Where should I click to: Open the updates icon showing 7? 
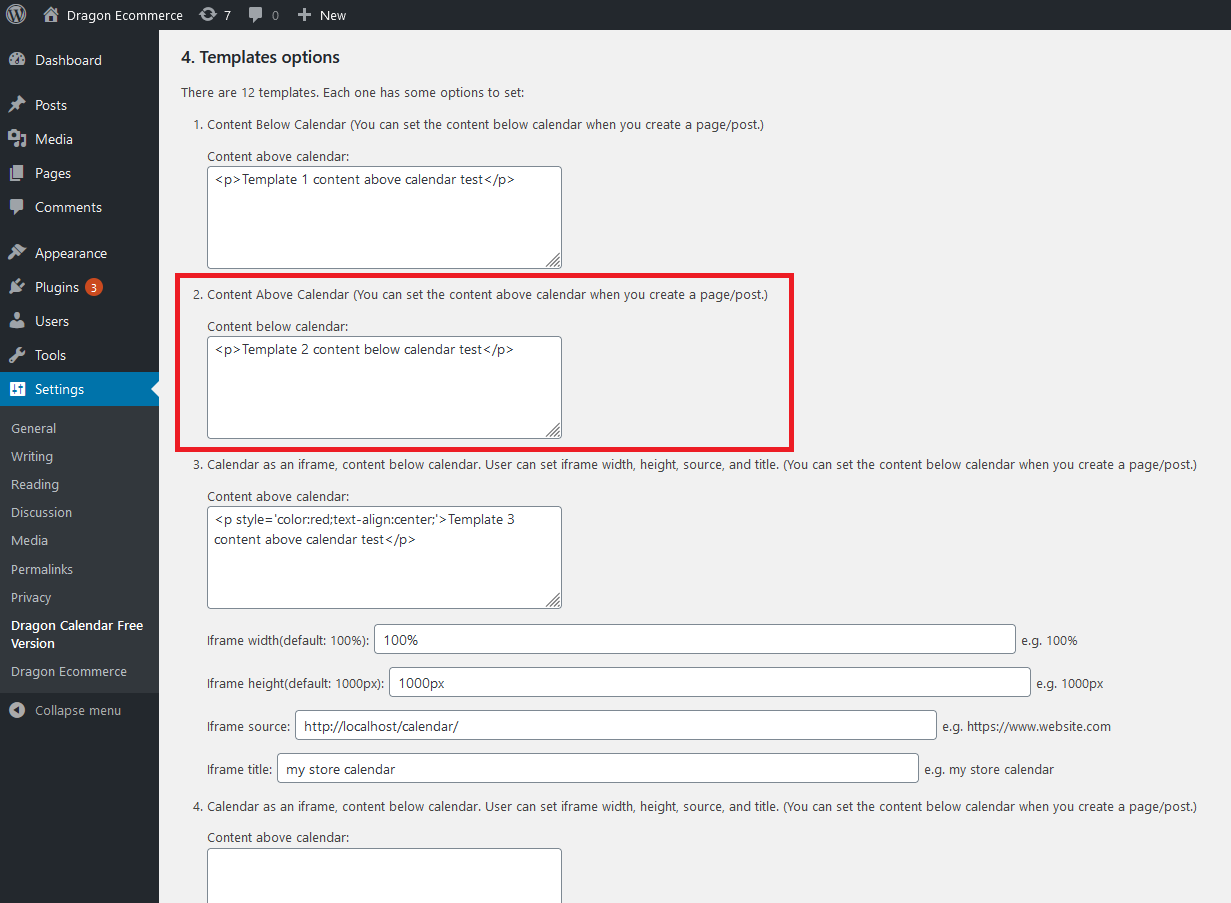coord(208,15)
